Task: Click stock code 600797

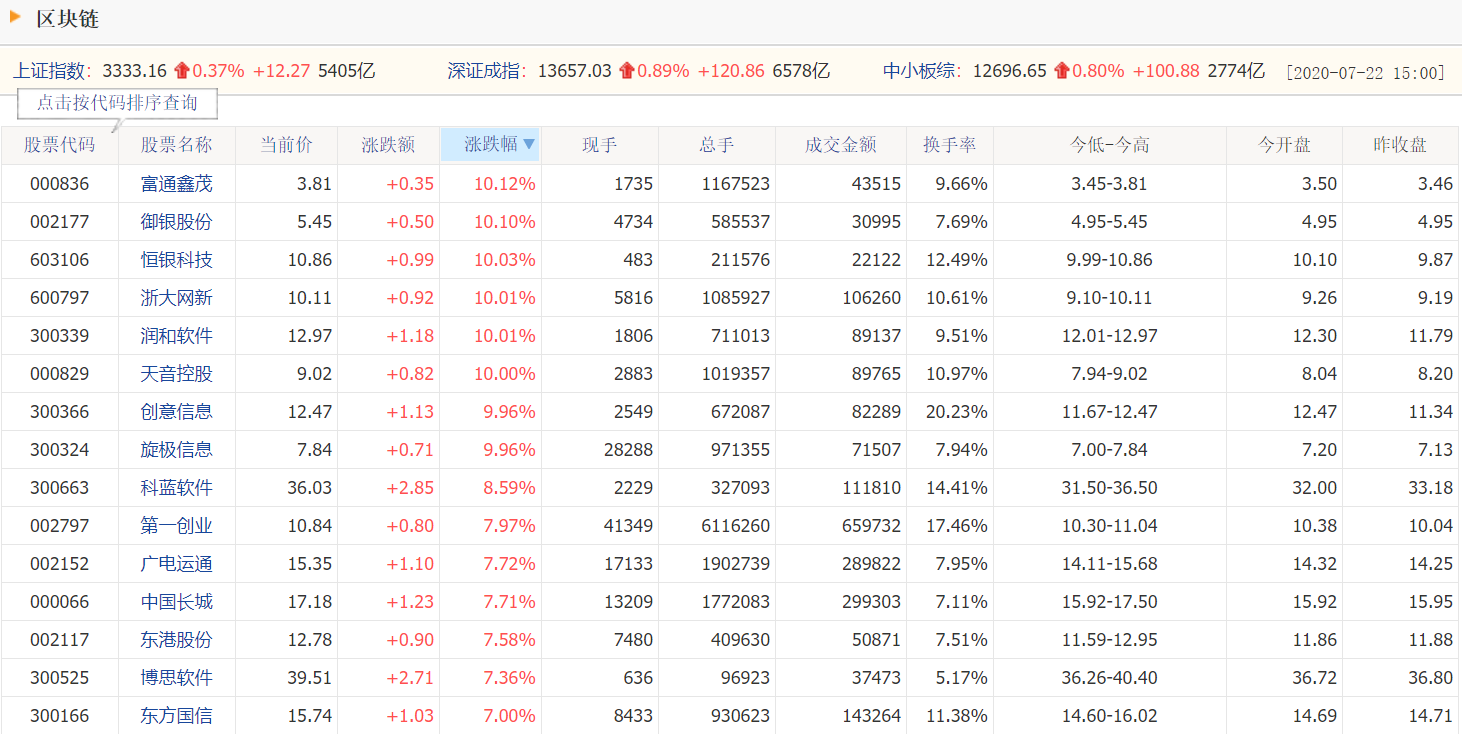Action: click(60, 298)
